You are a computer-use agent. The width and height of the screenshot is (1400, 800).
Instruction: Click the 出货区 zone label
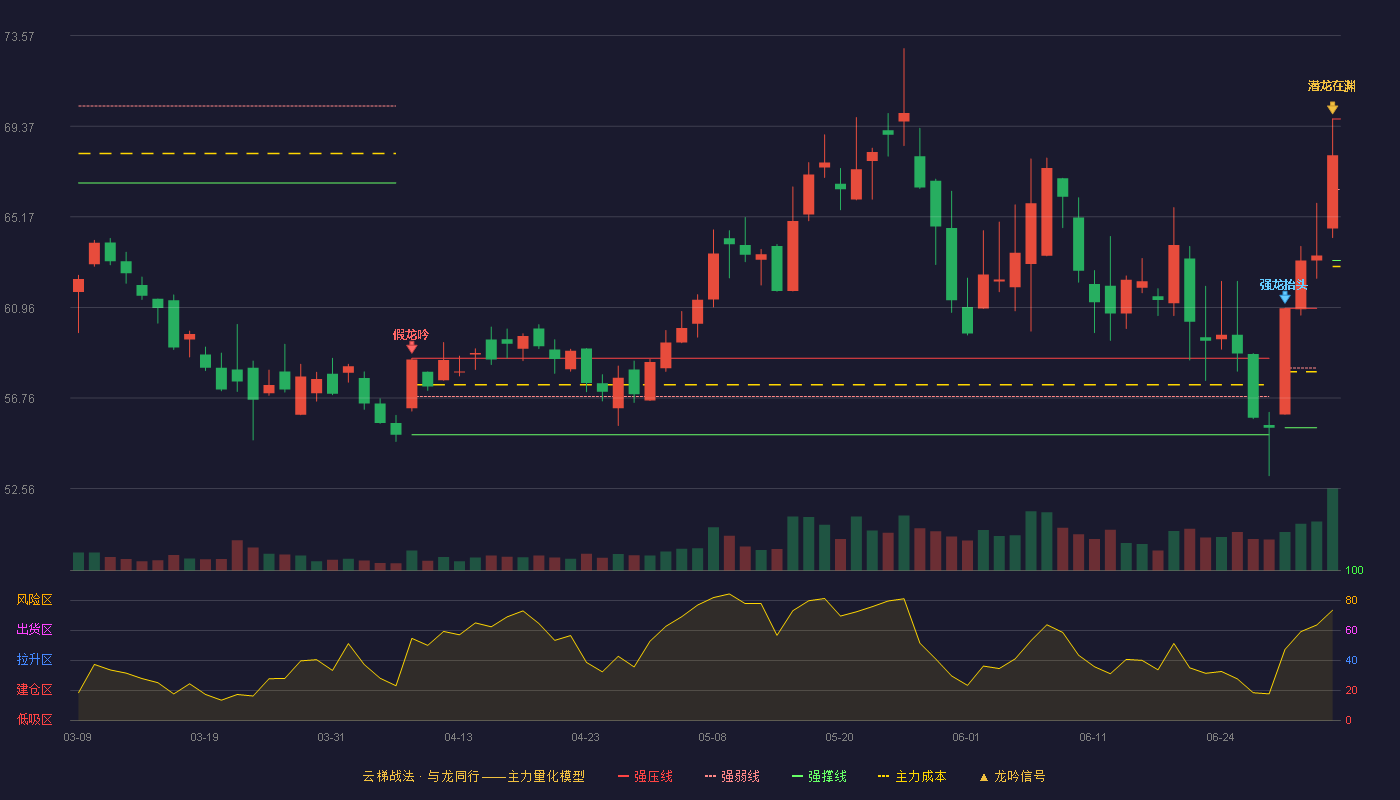click(34, 630)
